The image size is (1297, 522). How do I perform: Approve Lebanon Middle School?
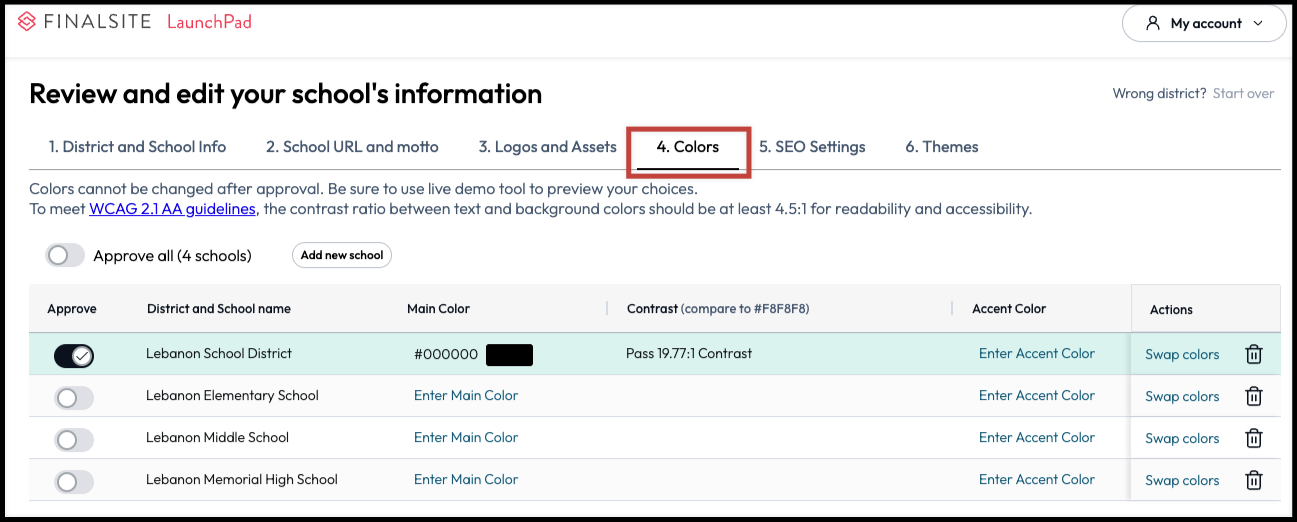[74, 440]
